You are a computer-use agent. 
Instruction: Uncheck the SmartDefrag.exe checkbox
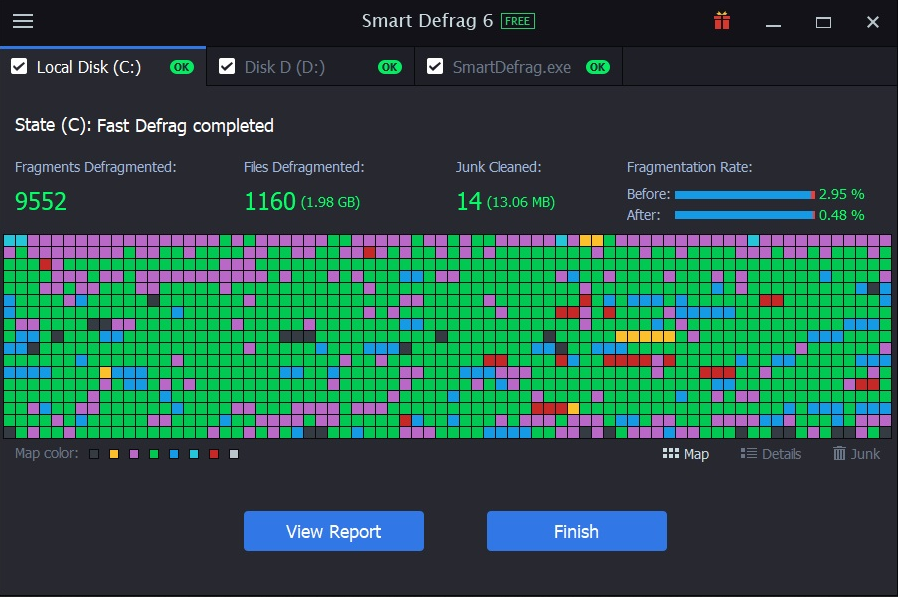(x=435, y=66)
